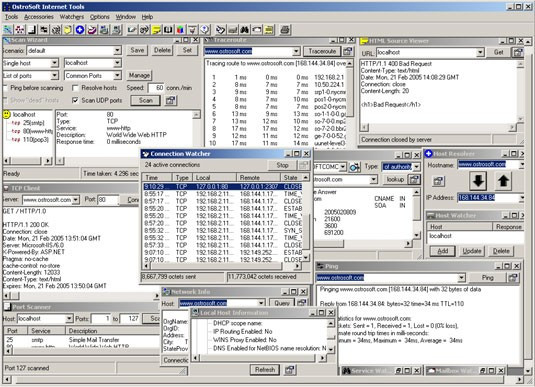
Task: Open the Tools menu
Action: click(x=11, y=17)
